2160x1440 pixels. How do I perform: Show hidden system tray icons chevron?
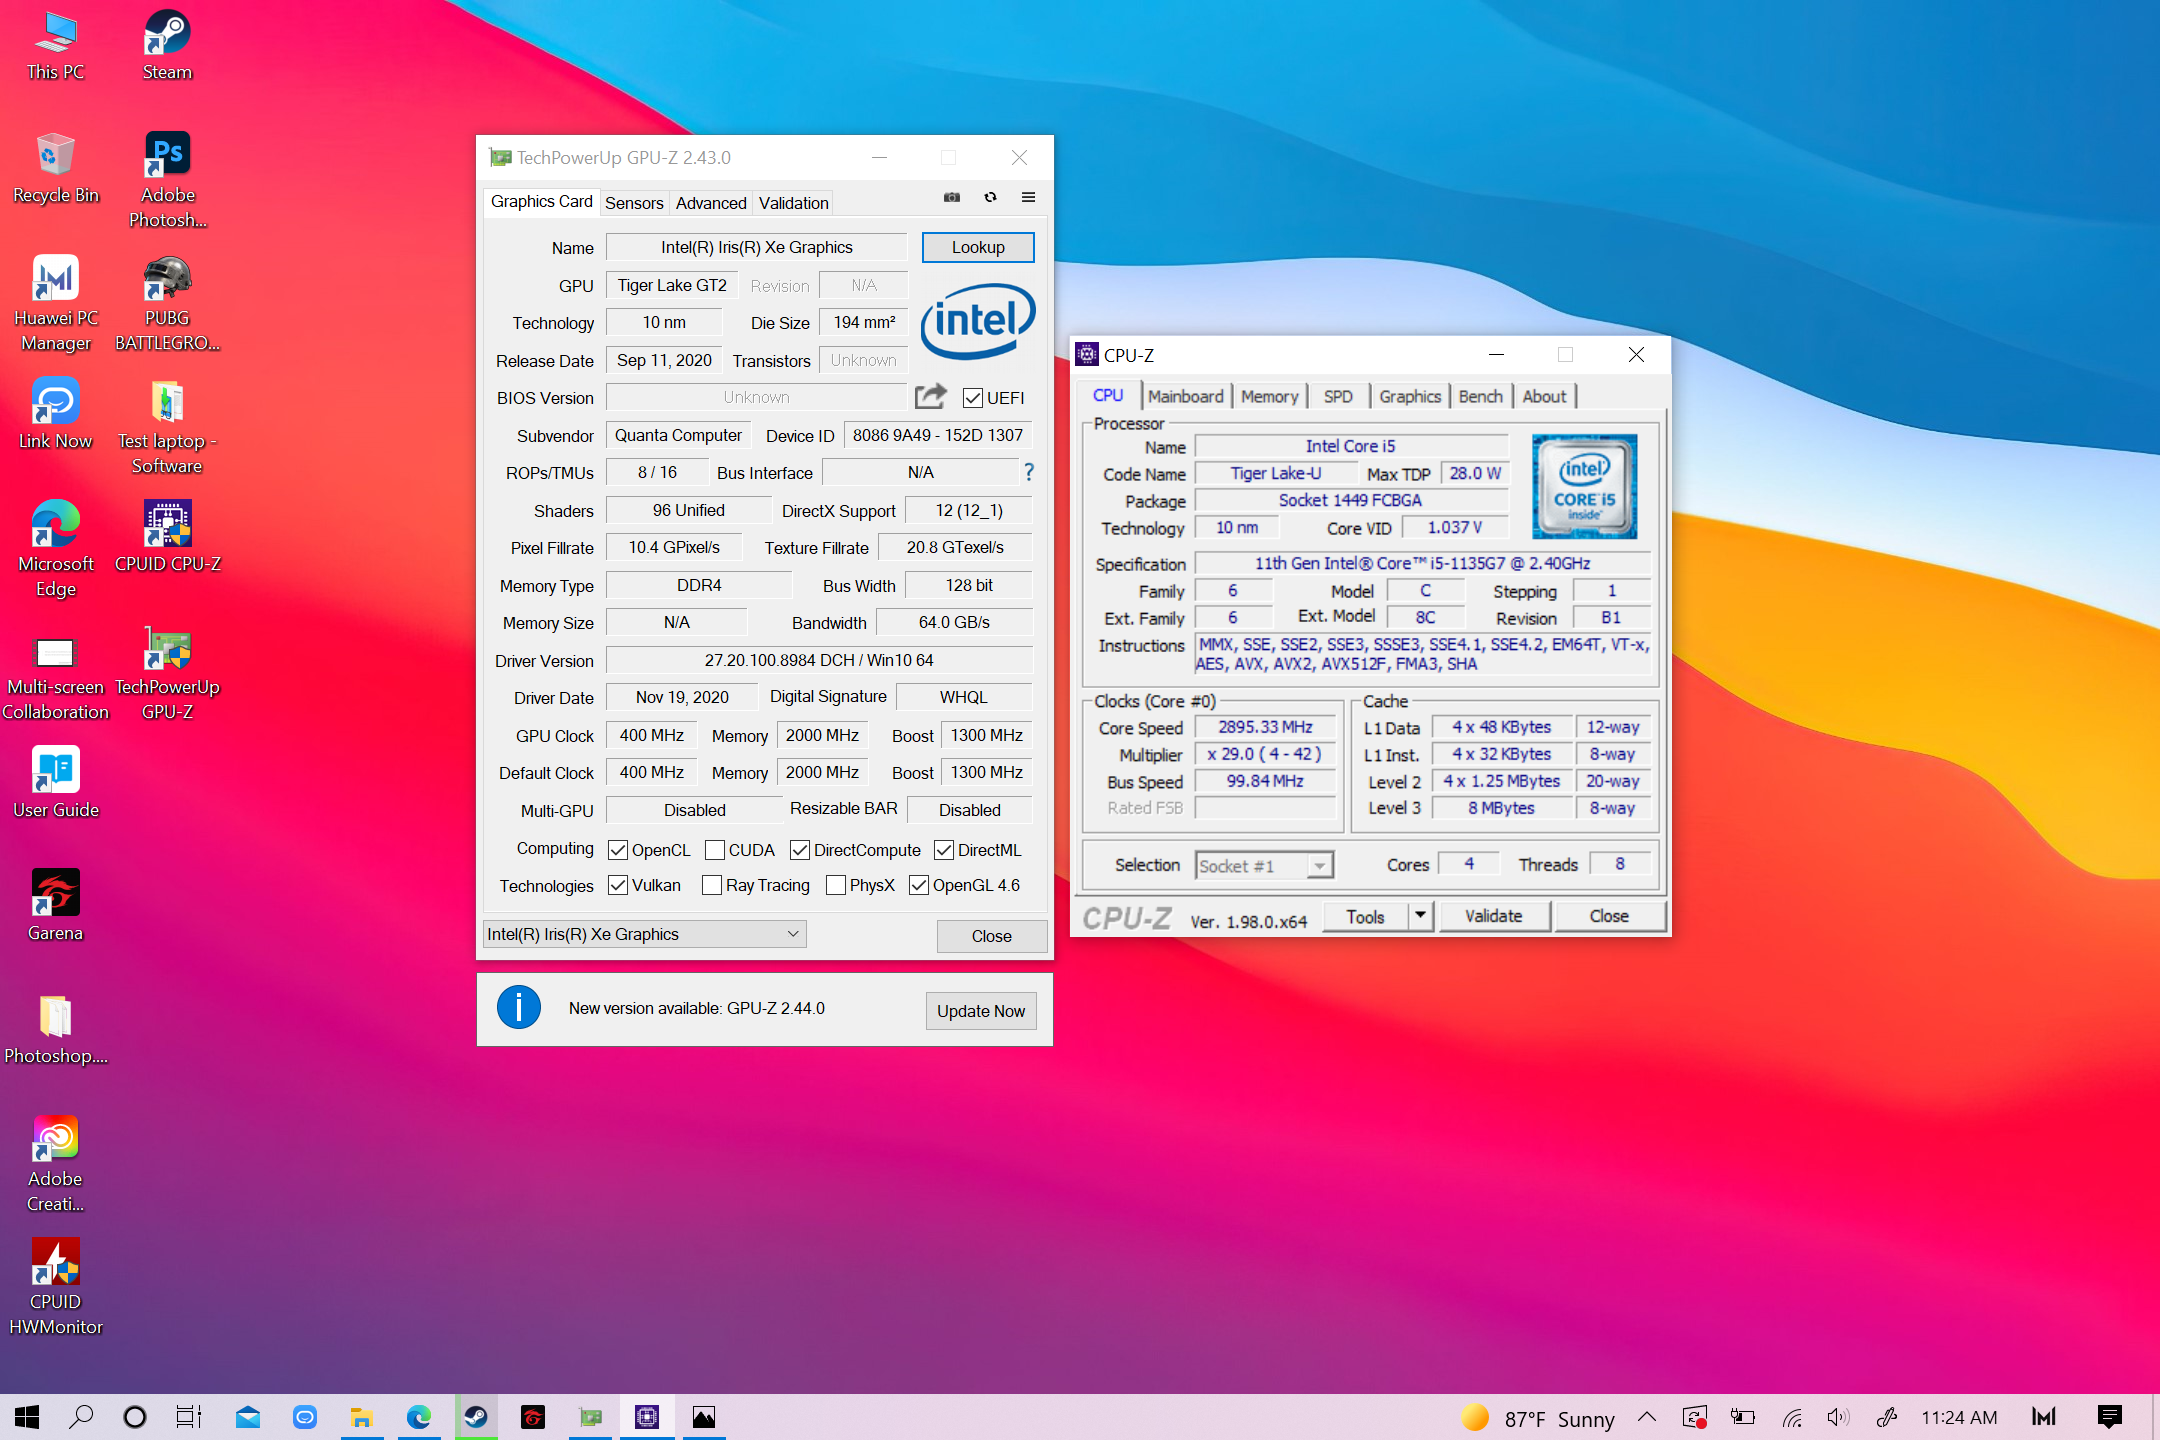pyautogui.click(x=1647, y=1417)
